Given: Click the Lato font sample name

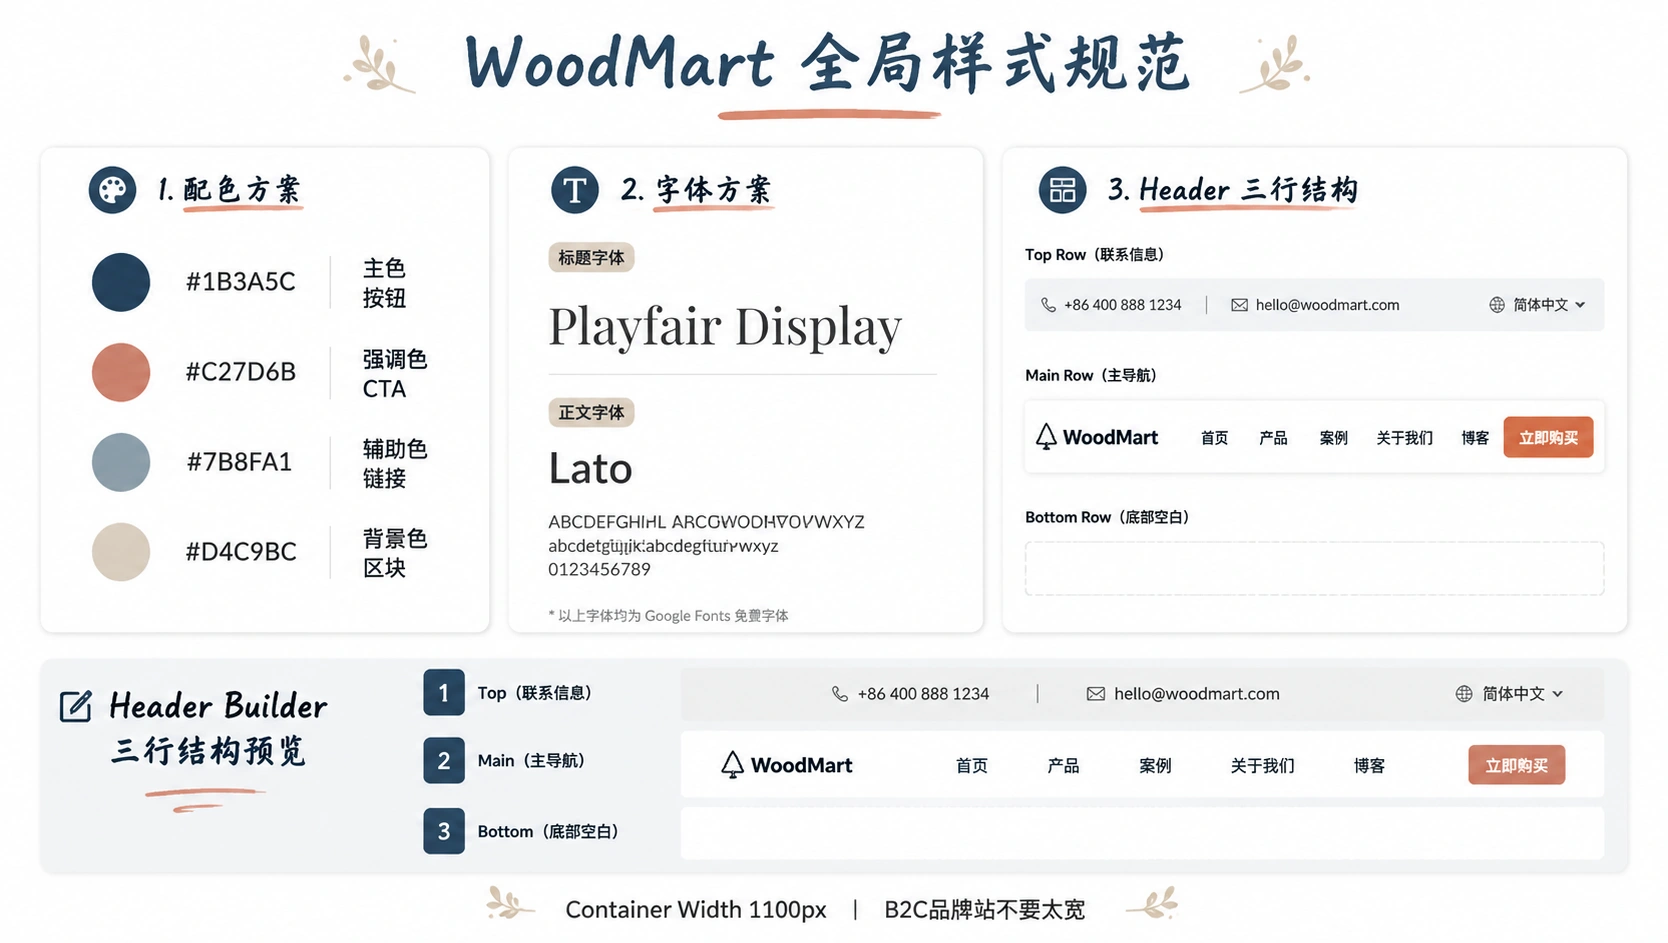Looking at the screenshot, I should [590, 468].
